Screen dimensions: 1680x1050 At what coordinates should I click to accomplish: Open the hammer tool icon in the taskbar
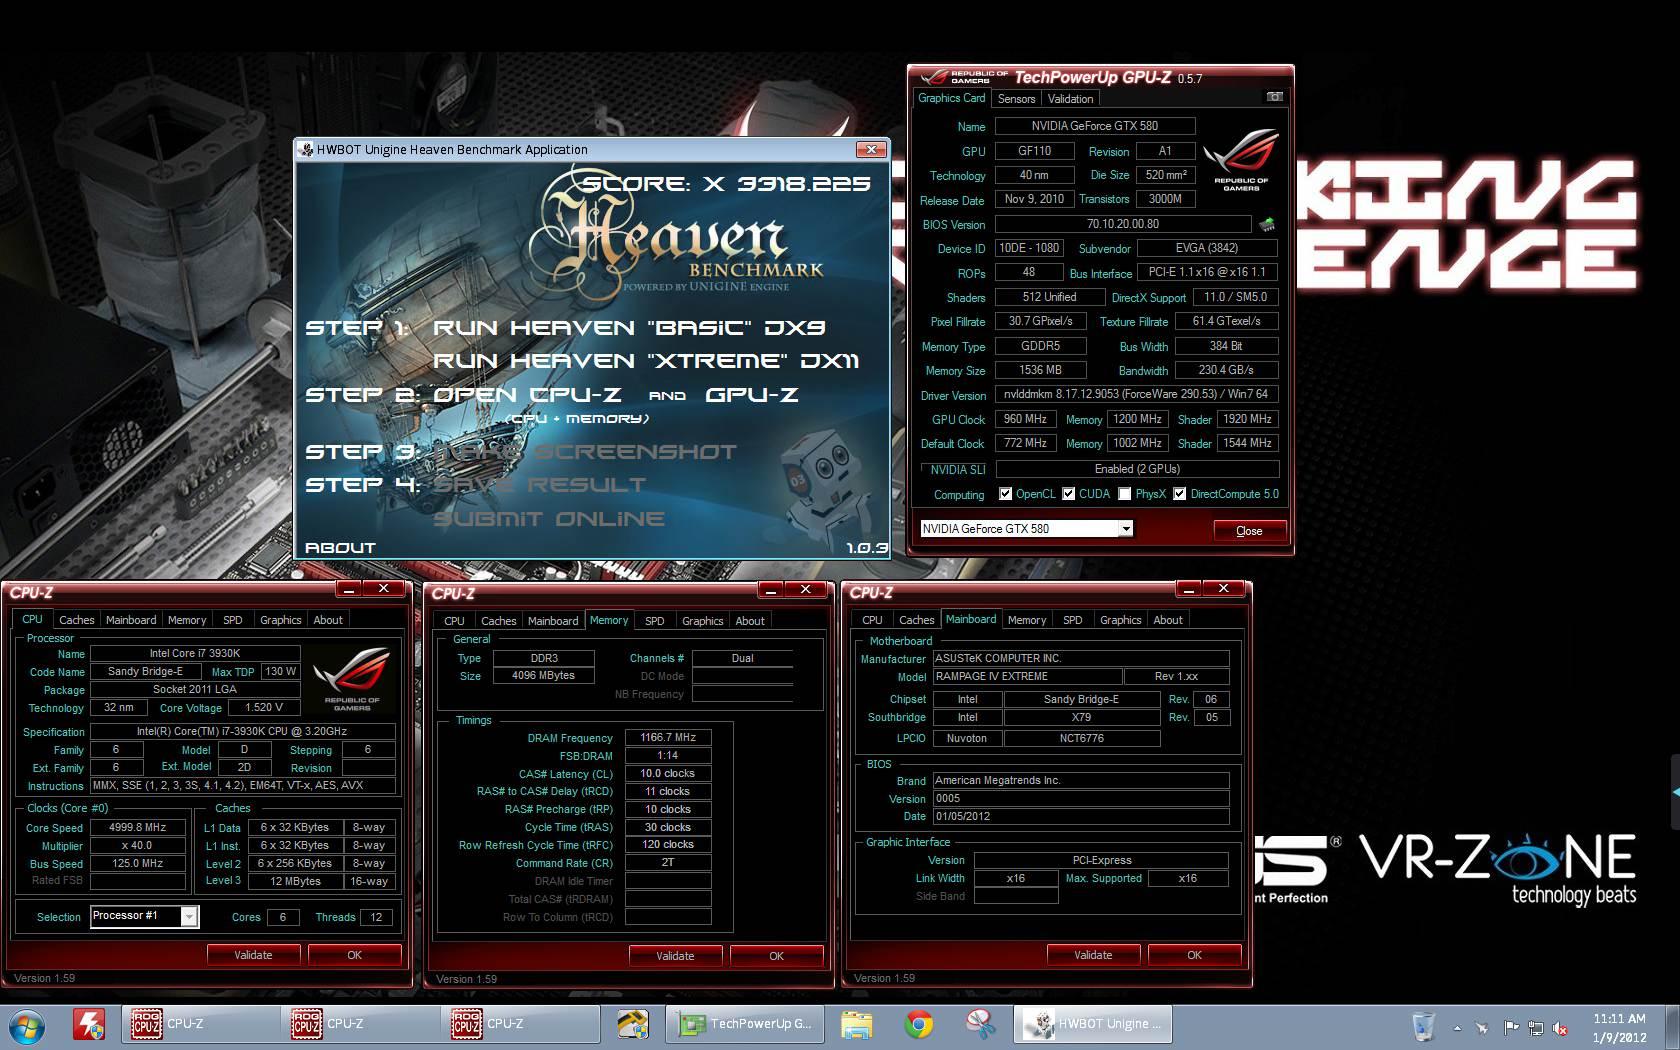point(632,1025)
